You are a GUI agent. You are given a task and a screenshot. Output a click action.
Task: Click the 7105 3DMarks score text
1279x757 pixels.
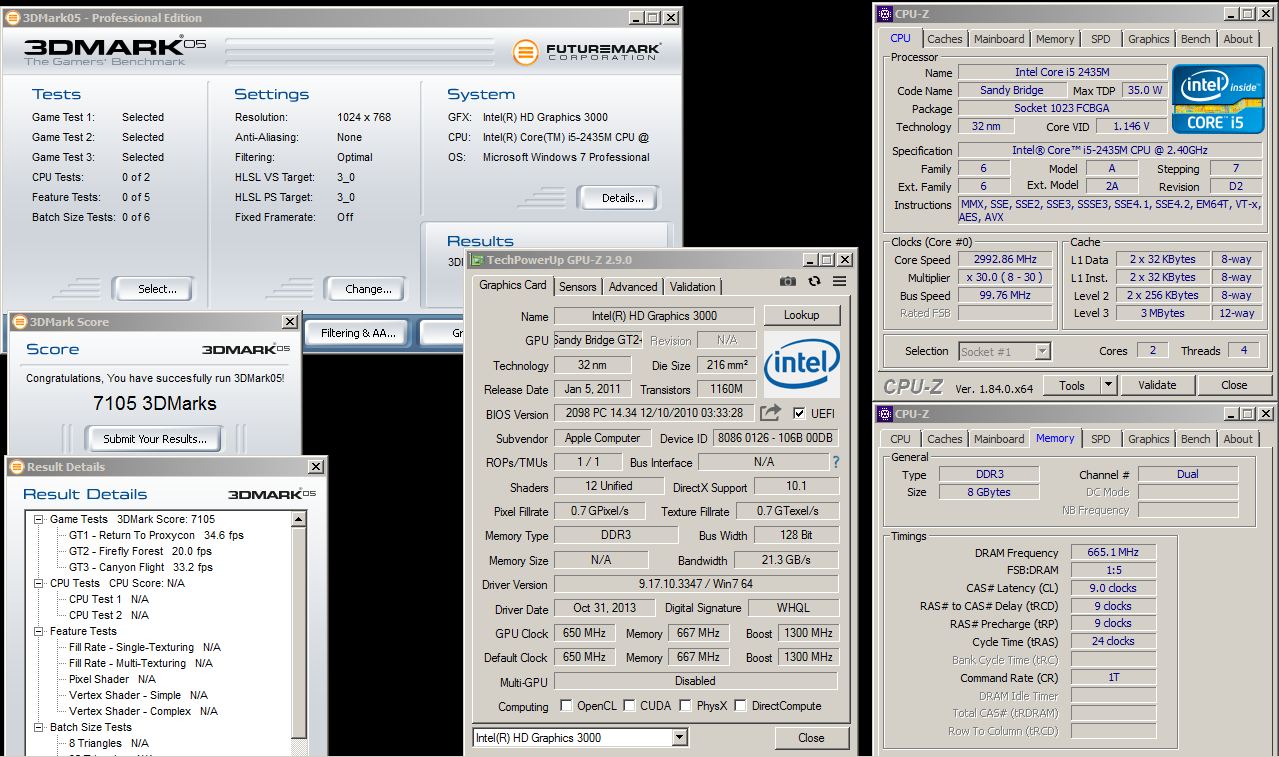pos(155,403)
